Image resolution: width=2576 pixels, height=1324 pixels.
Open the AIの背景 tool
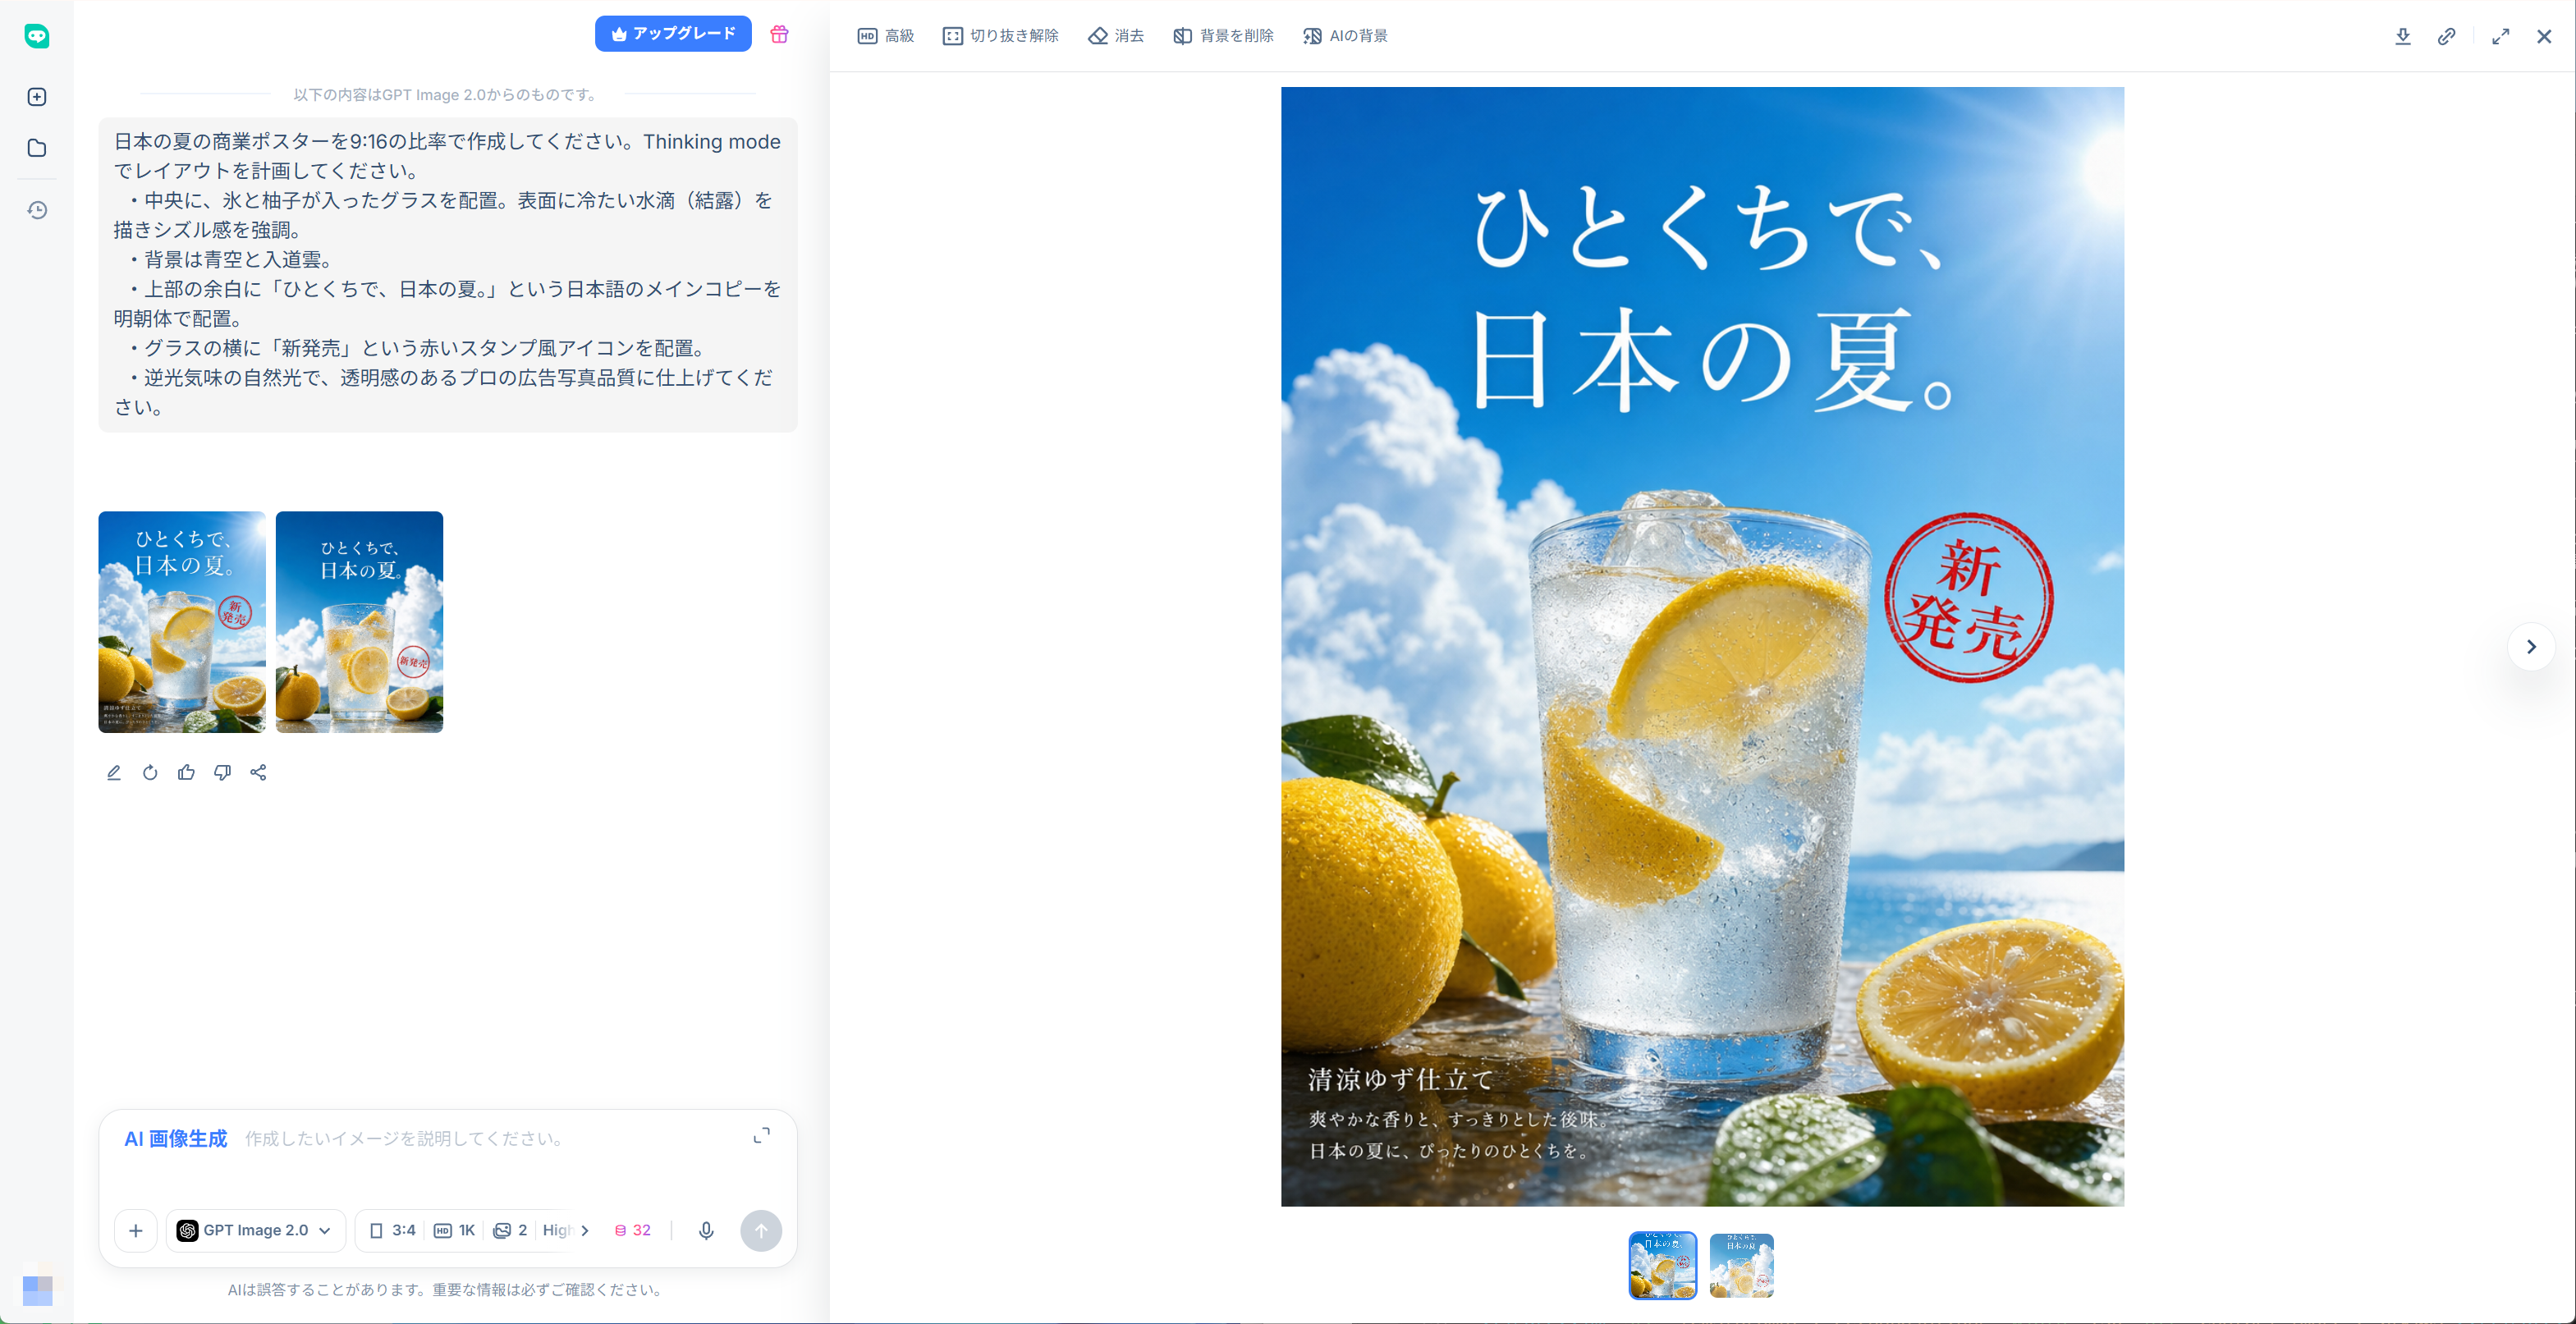[x=1345, y=35]
